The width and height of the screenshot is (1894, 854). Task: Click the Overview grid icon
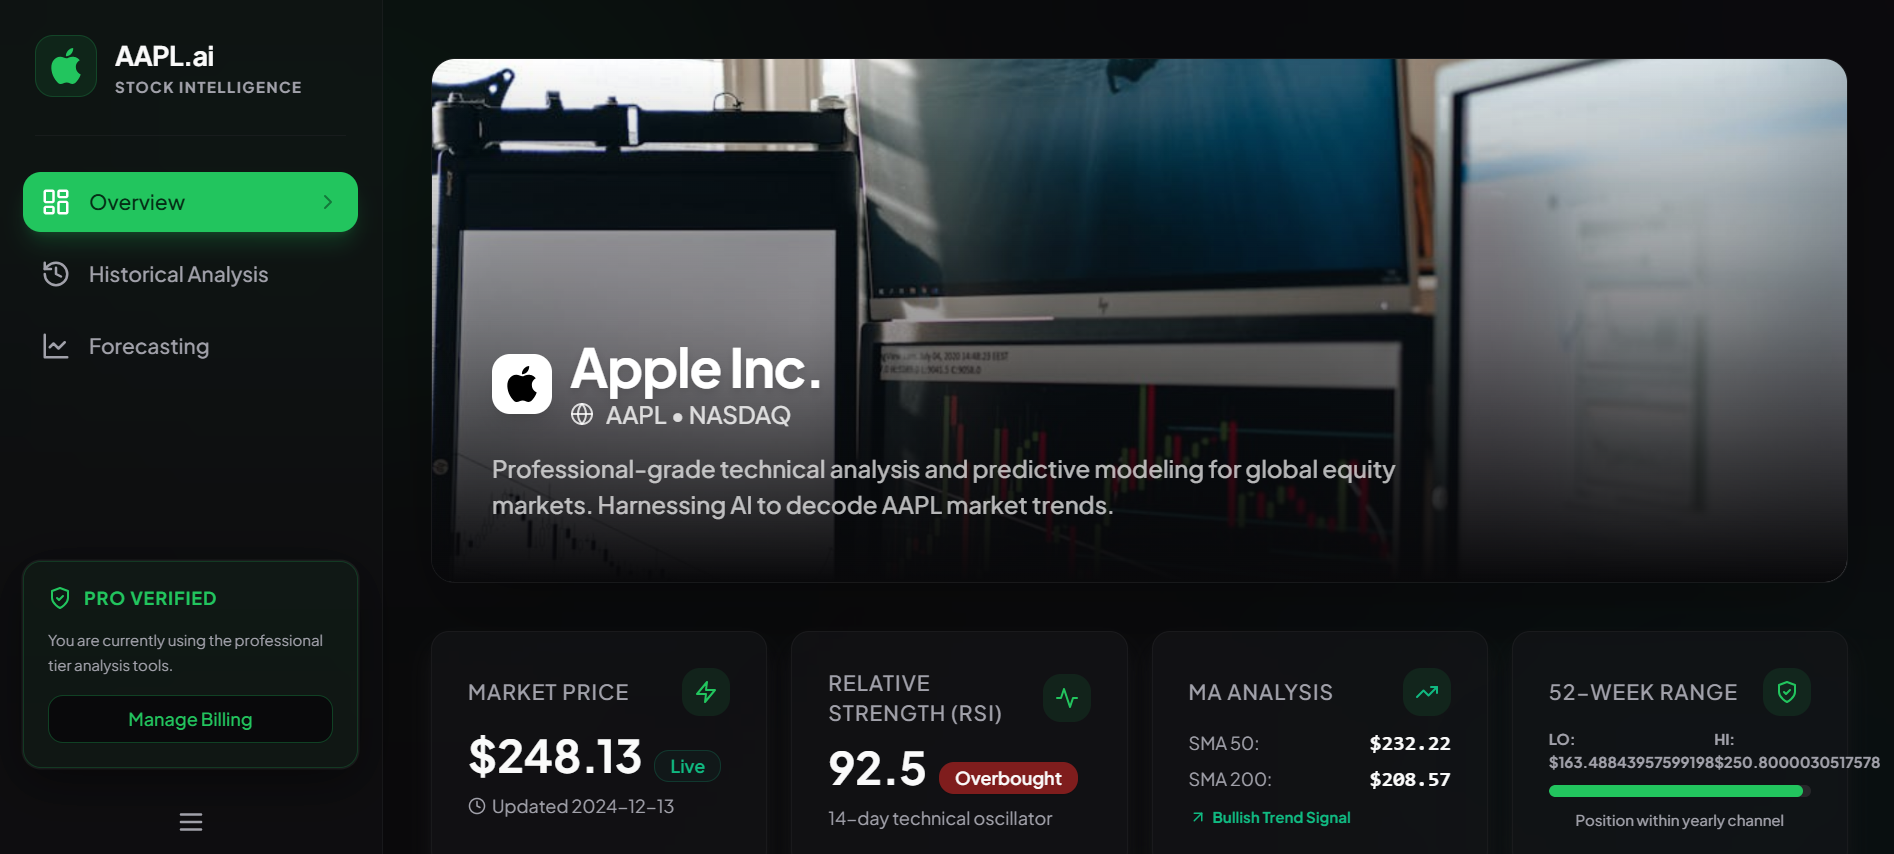point(56,202)
